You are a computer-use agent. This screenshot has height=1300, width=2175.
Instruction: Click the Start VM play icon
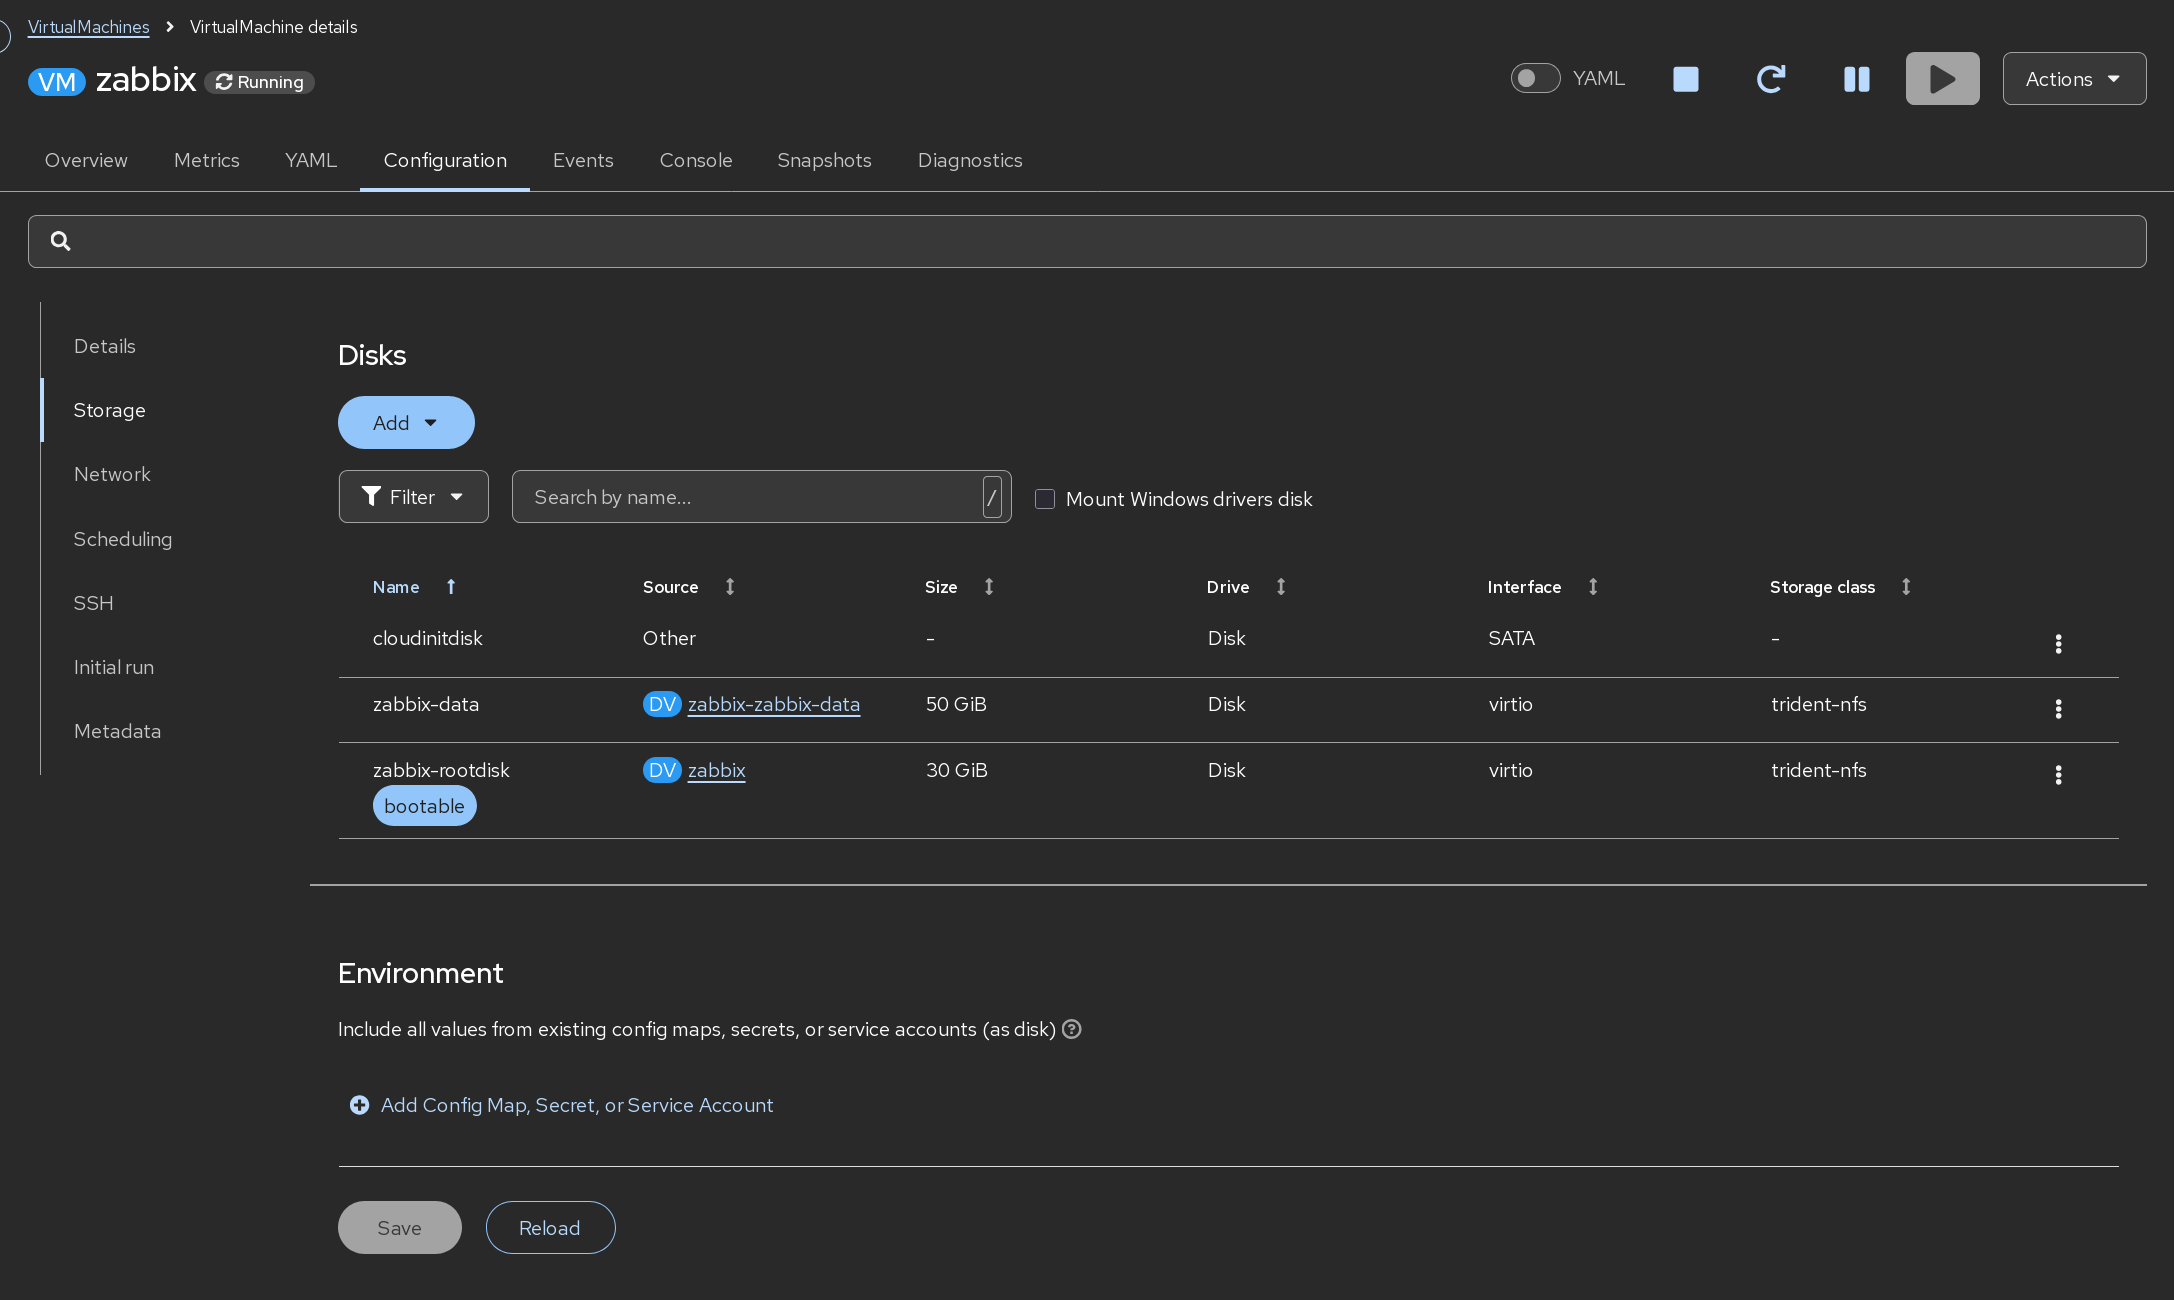[1942, 79]
